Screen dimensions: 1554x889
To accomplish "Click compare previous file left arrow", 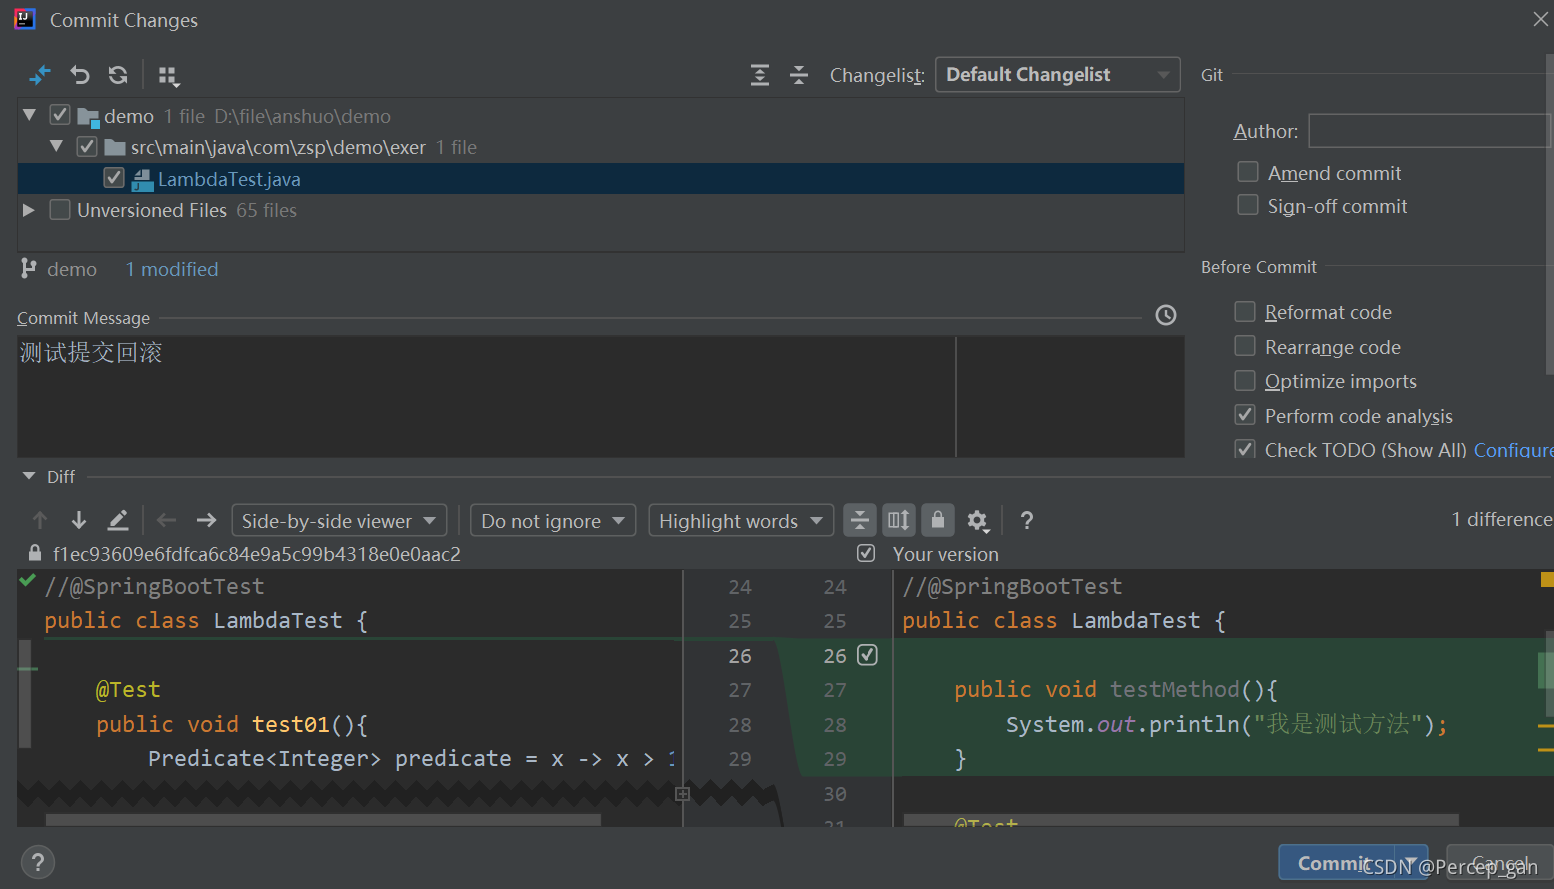I will click(167, 520).
